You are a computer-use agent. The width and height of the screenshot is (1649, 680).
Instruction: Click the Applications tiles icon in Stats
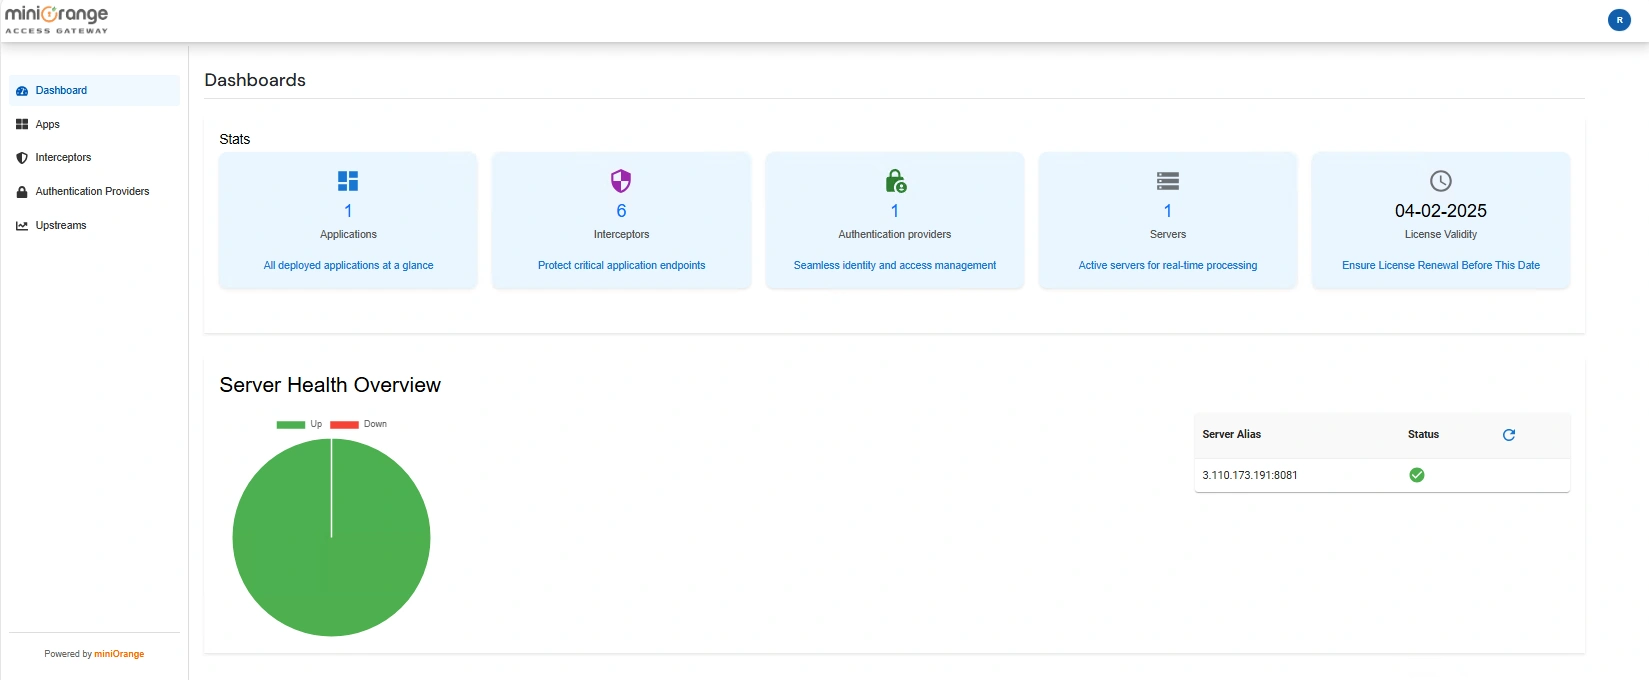[348, 181]
